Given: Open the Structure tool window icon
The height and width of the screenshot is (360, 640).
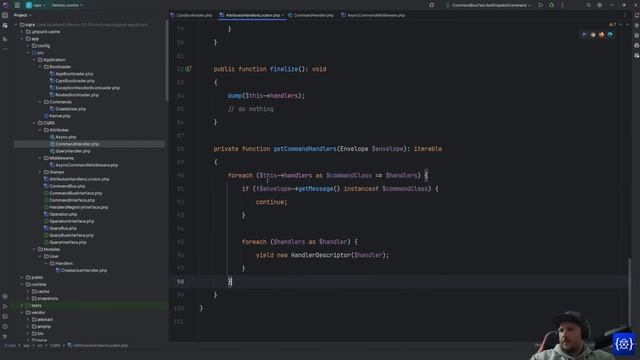Looking at the screenshot, I should point(5,39).
